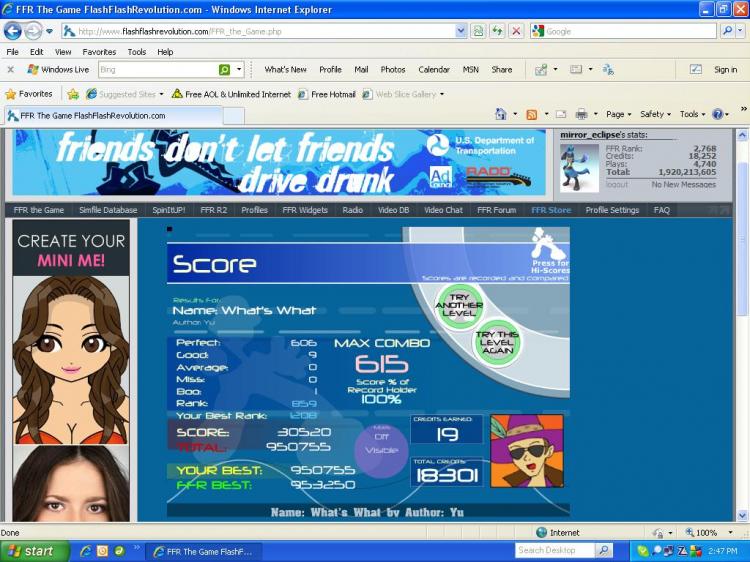
Task: Click the Bing search magnifier button
Action: click(x=224, y=70)
